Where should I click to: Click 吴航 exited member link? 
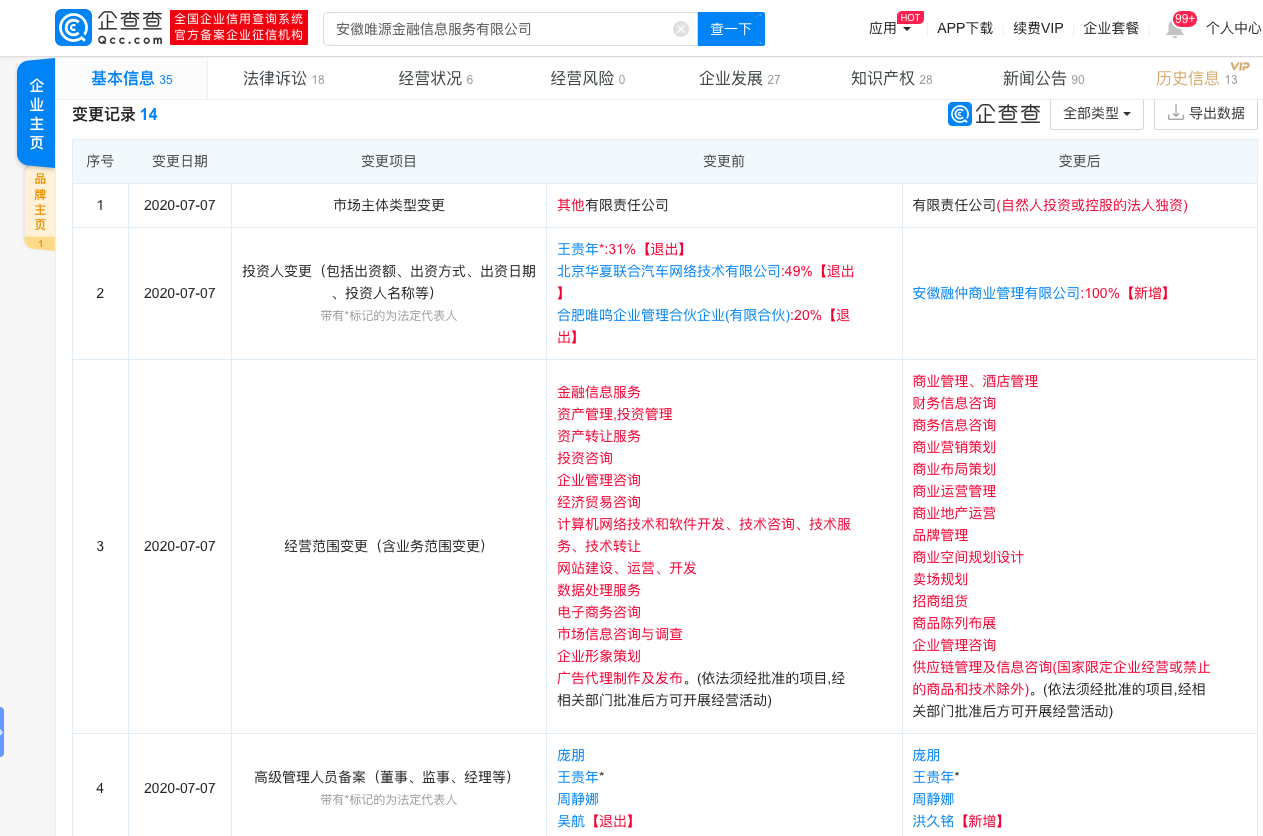(x=571, y=821)
